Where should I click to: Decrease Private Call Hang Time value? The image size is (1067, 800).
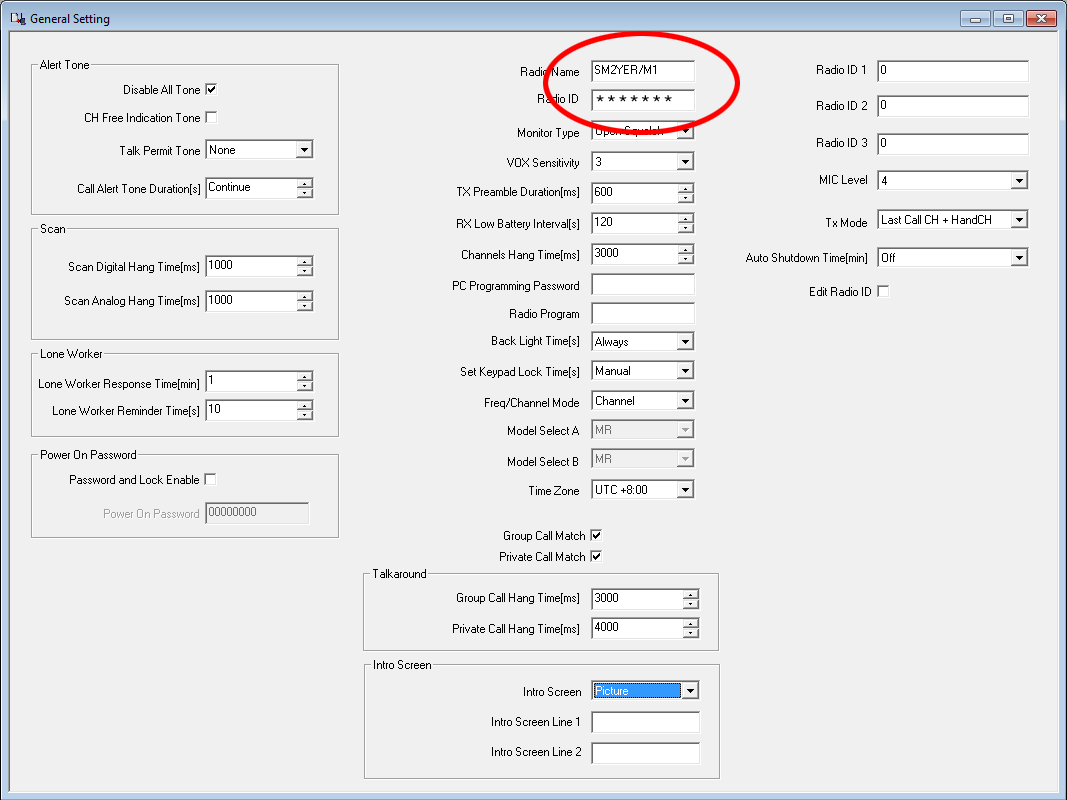691,633
